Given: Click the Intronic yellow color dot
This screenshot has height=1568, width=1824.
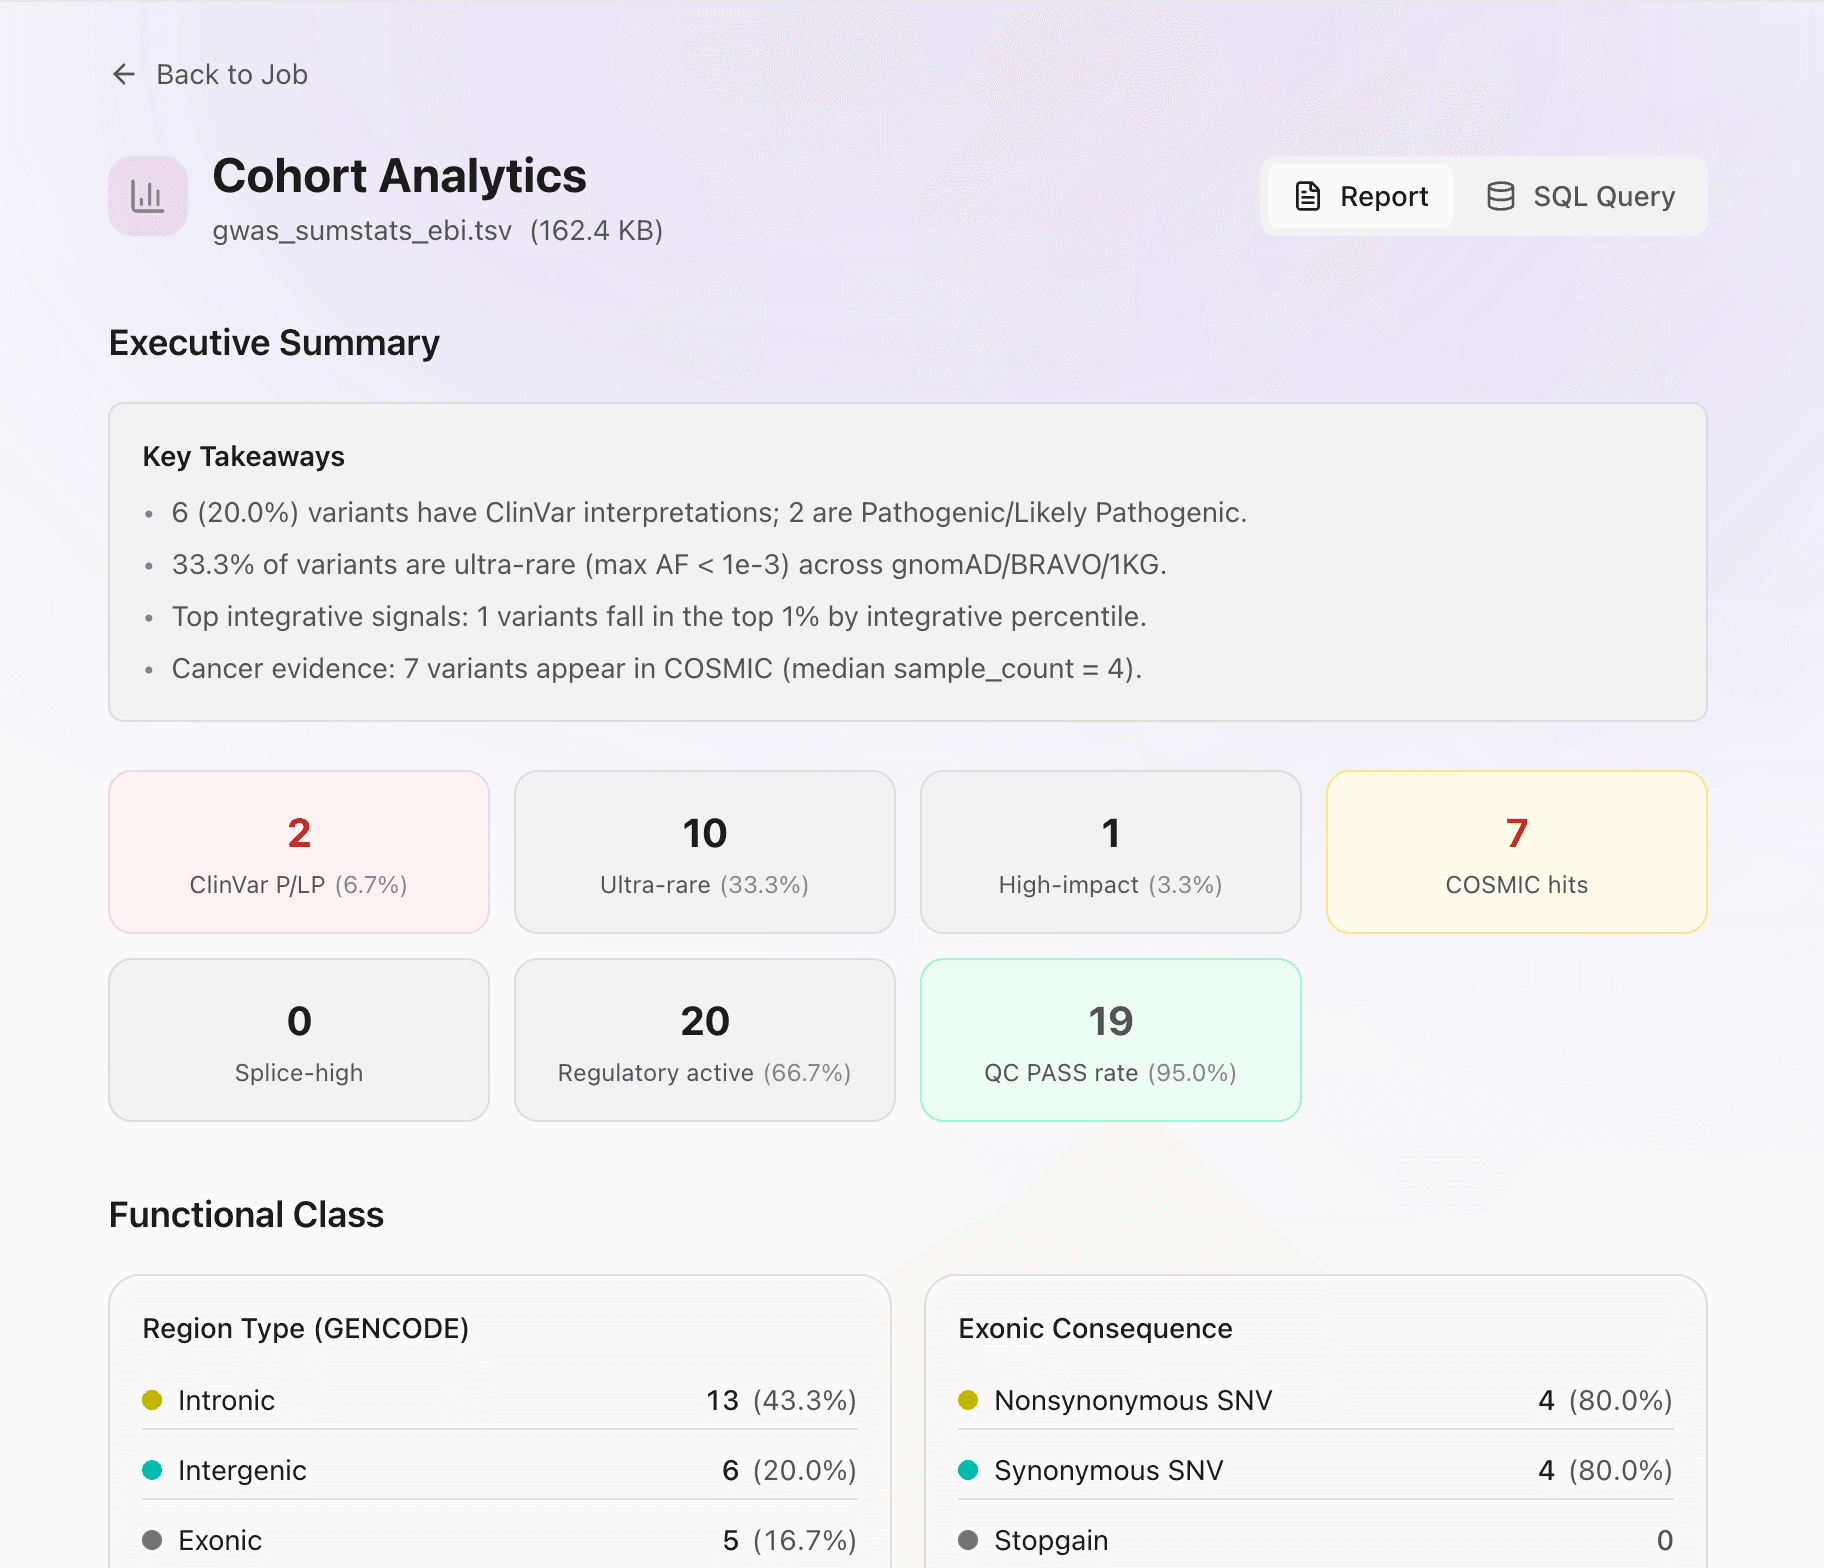Looking at the screenshot, I should [x=152, y=1400].
